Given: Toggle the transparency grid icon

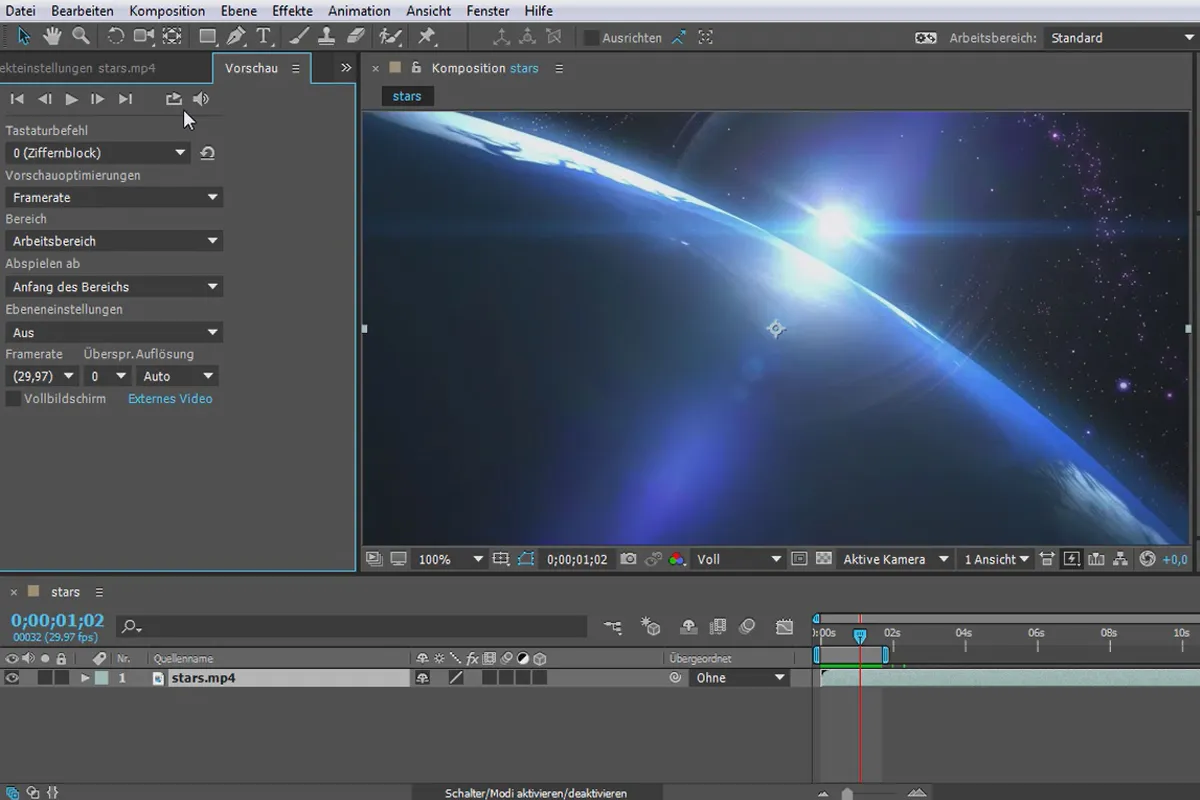Looking at the screenshot, I should [824, 559].
